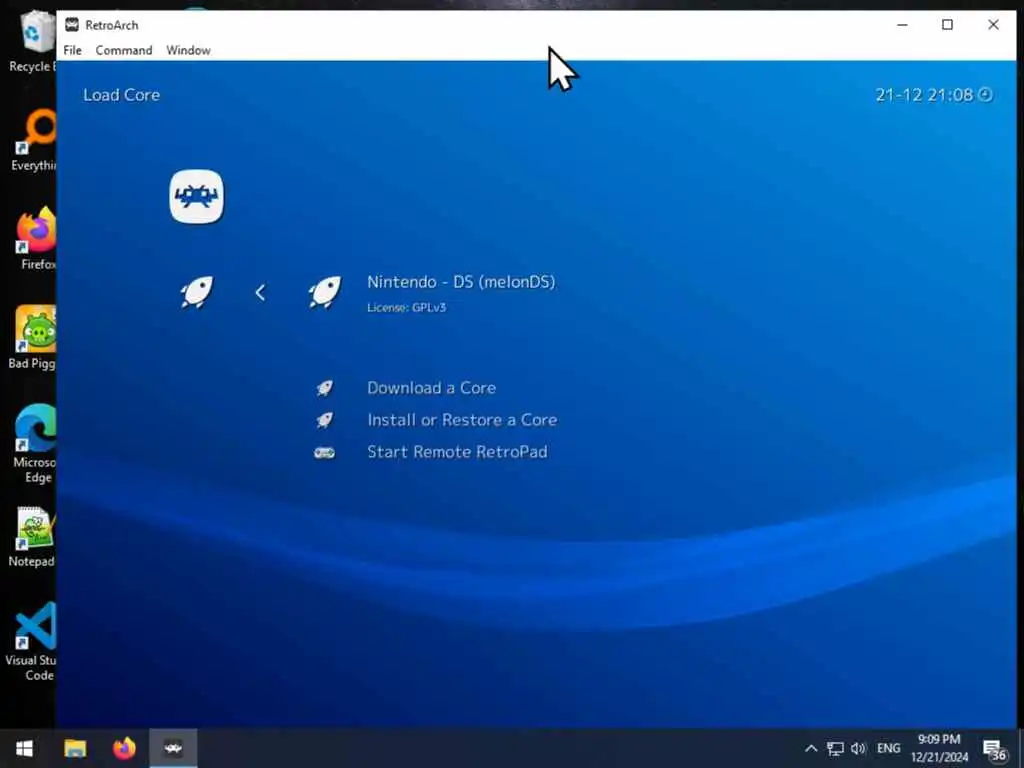Click the 21-12 21:08 date time text
1024x768 pixels.
[924, 95]
